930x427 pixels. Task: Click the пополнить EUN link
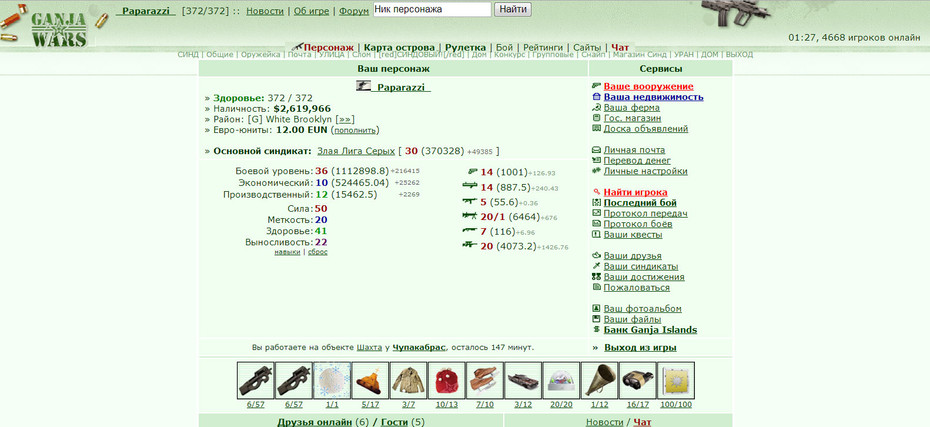pyautogui.click(x=355, y=130)
